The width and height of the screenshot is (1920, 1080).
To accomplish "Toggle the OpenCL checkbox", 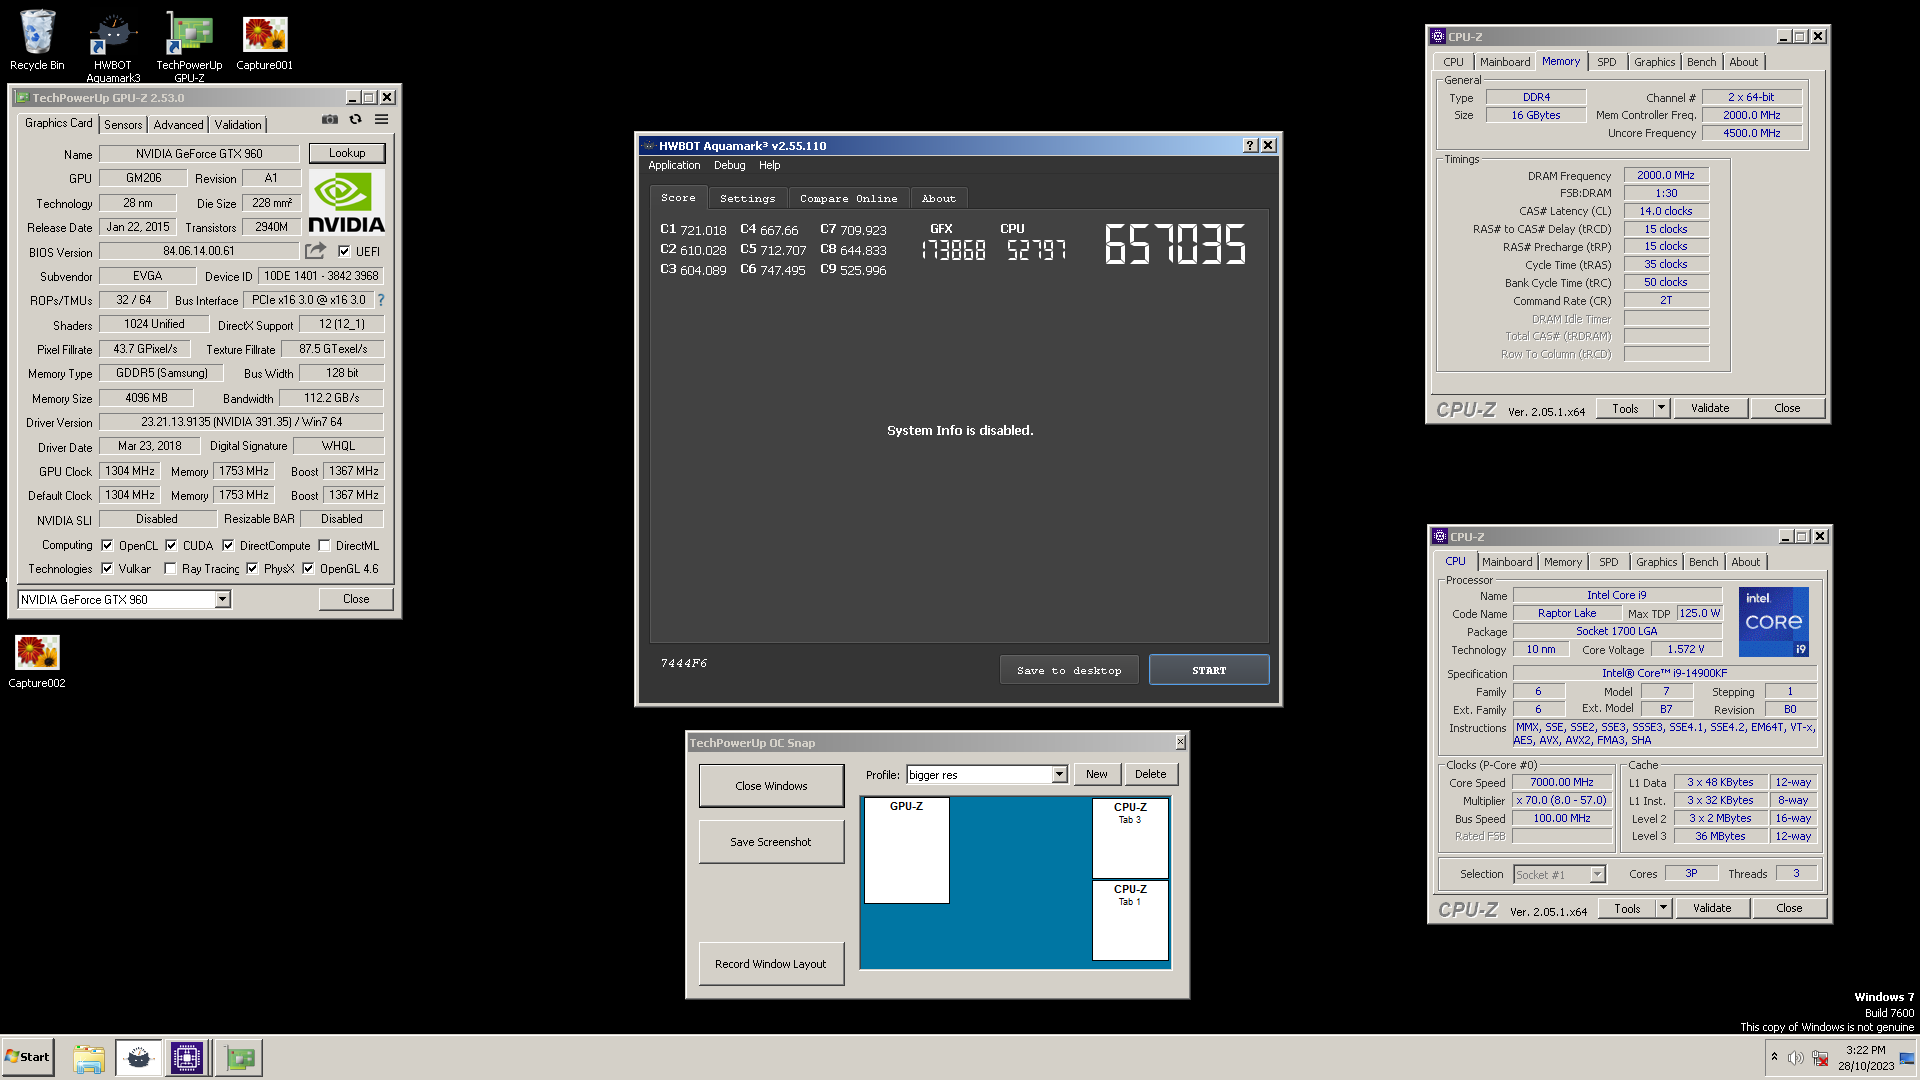I will tap(107, 546).
